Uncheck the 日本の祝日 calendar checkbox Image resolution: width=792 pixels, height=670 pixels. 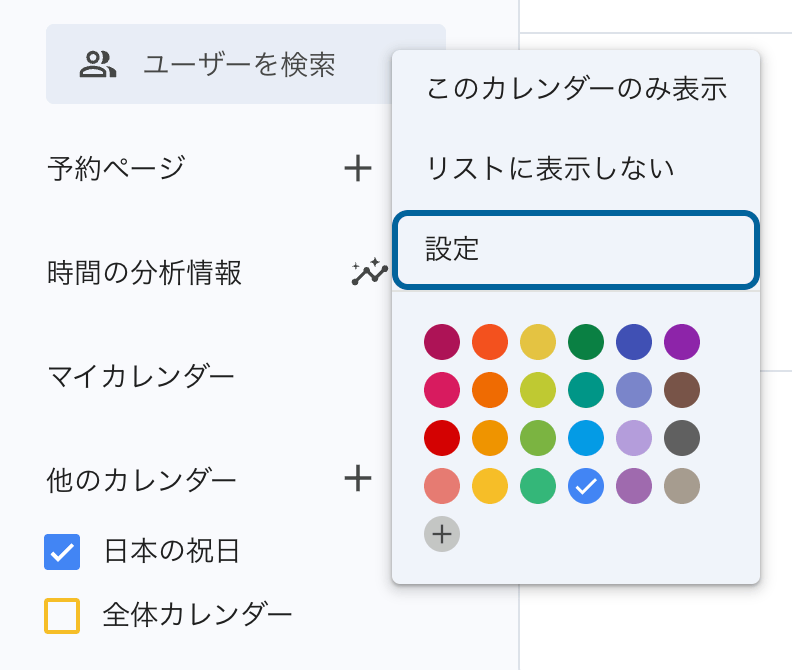coord(62,551)
